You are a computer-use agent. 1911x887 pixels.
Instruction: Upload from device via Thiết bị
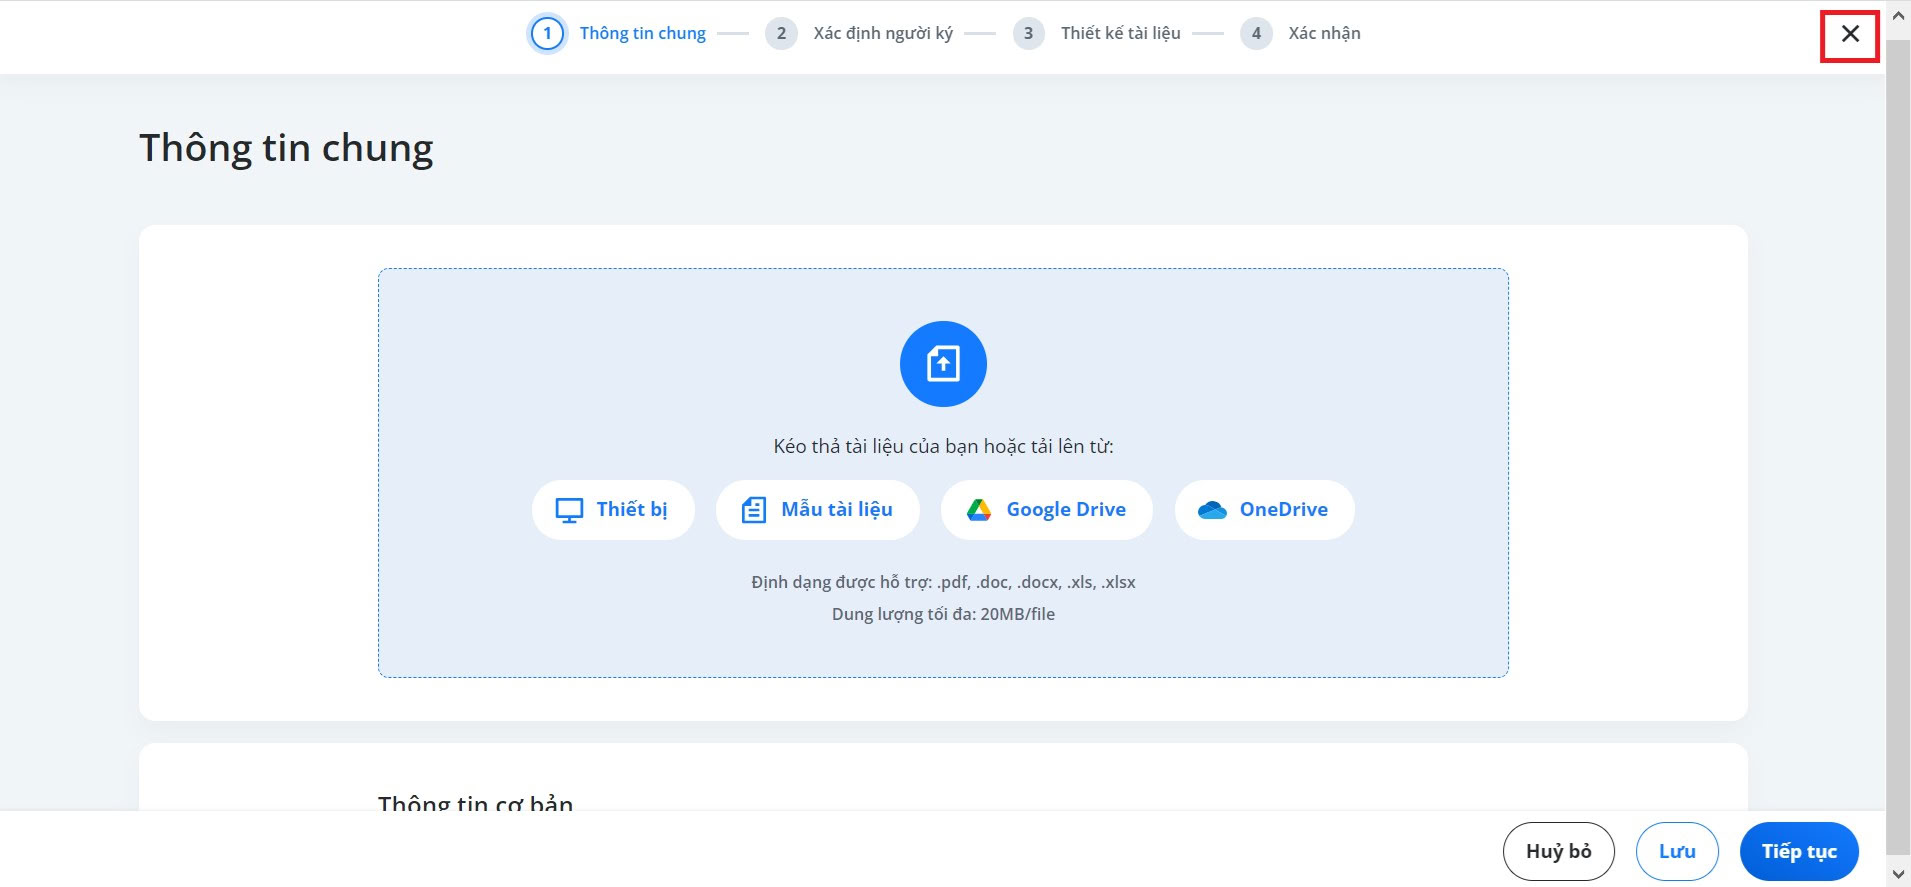pyautogui.click(x=613, y=510)
